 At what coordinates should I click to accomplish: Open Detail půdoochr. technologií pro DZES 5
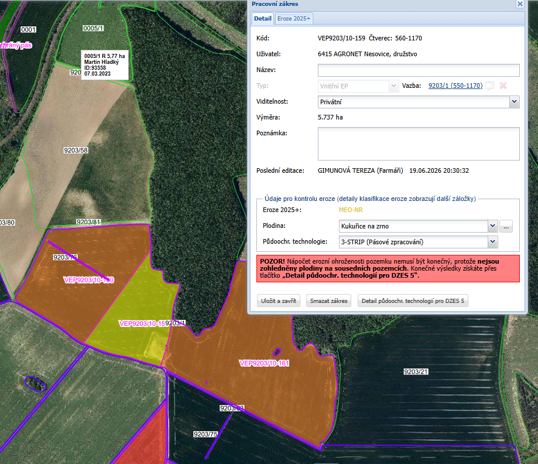pyautogui.click(x=413, y=301)
